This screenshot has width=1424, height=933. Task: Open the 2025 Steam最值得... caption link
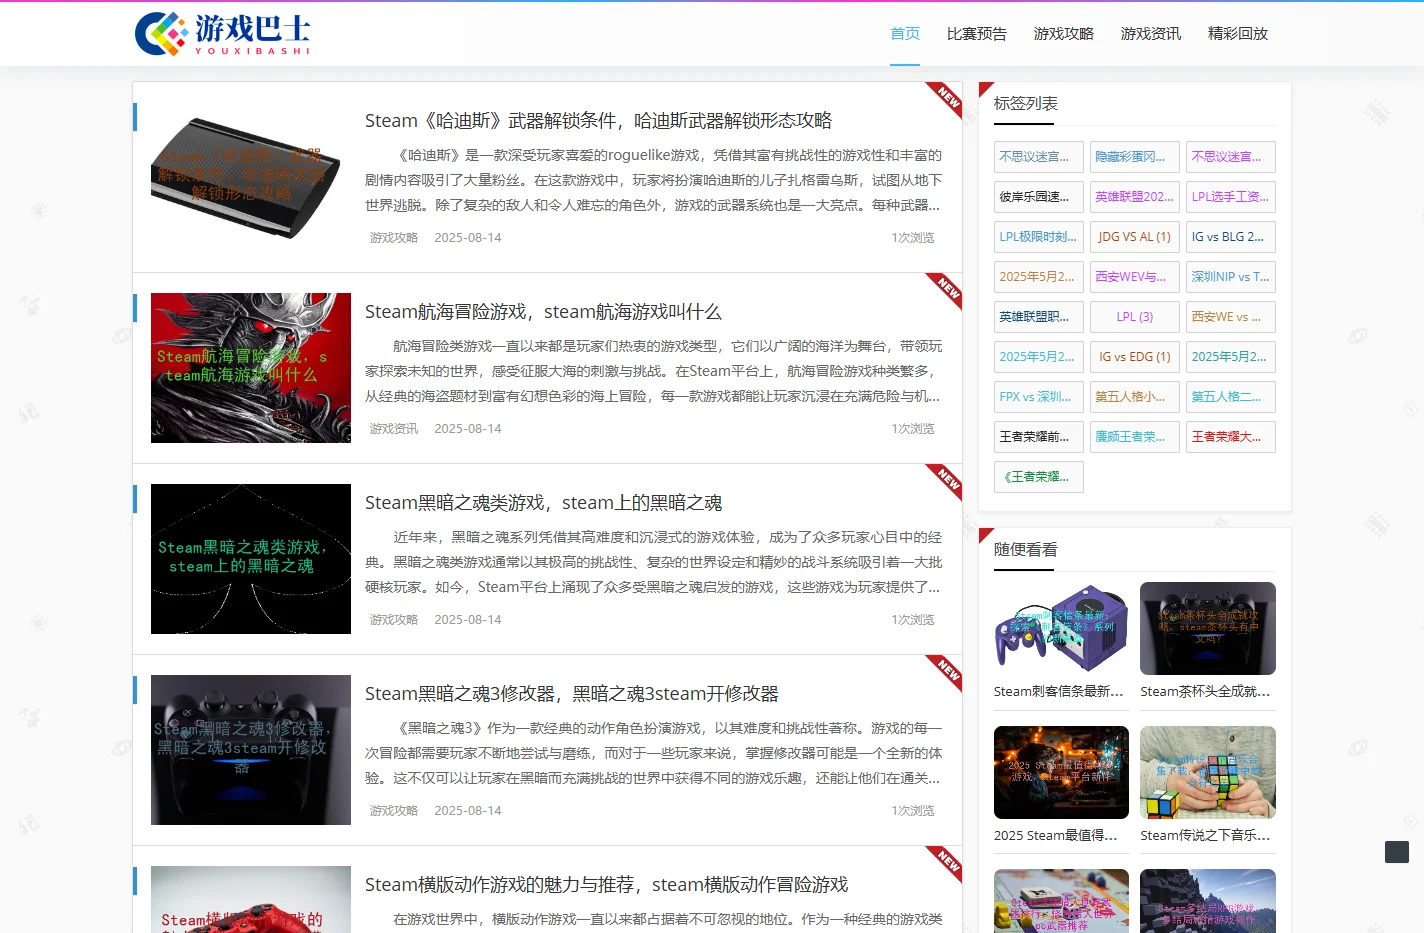point(1056,836)
